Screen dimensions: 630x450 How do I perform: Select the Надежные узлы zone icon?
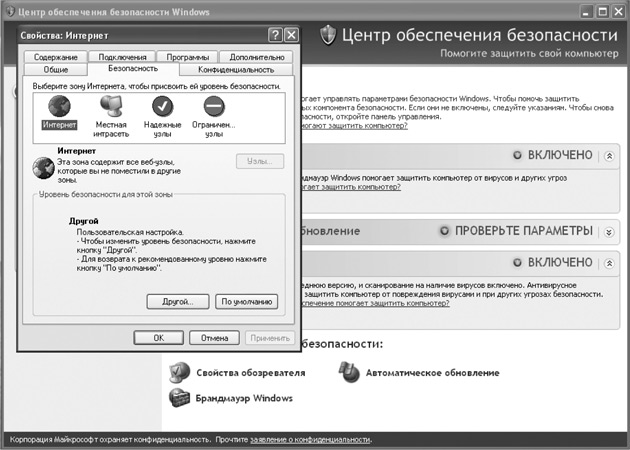[162, 106]
